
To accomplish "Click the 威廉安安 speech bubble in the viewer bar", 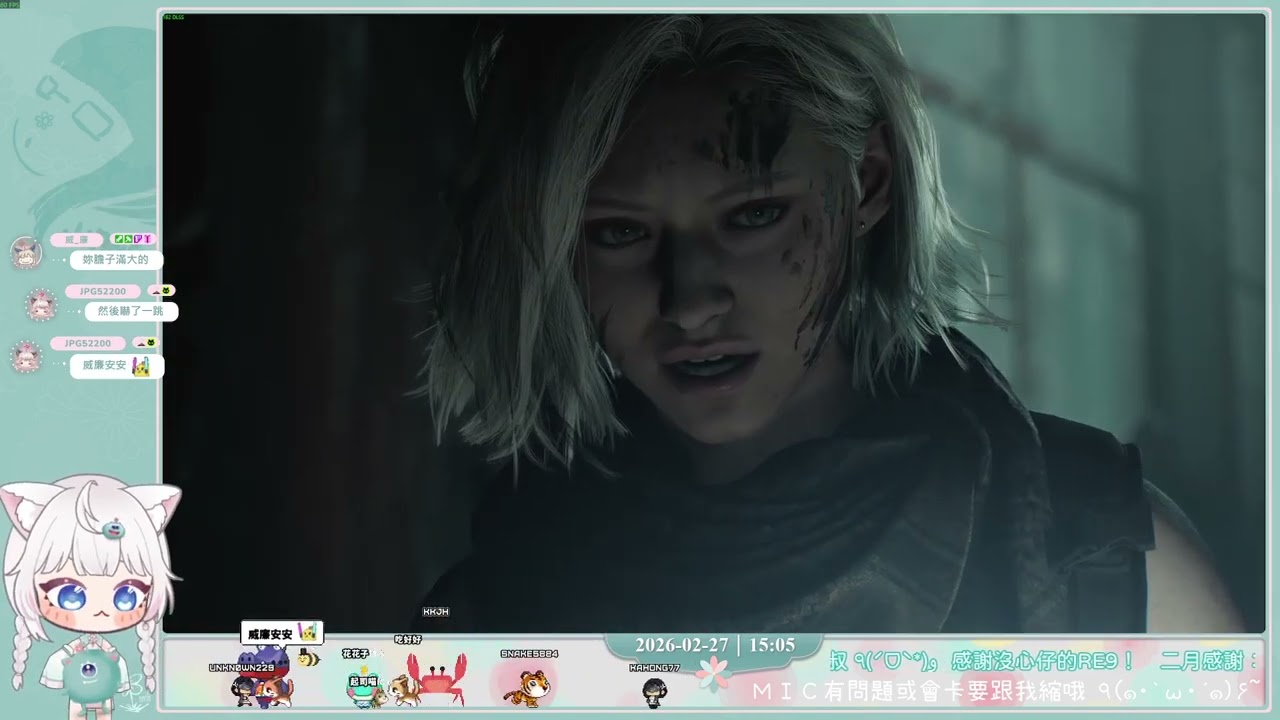I will (x=282, y=633).
